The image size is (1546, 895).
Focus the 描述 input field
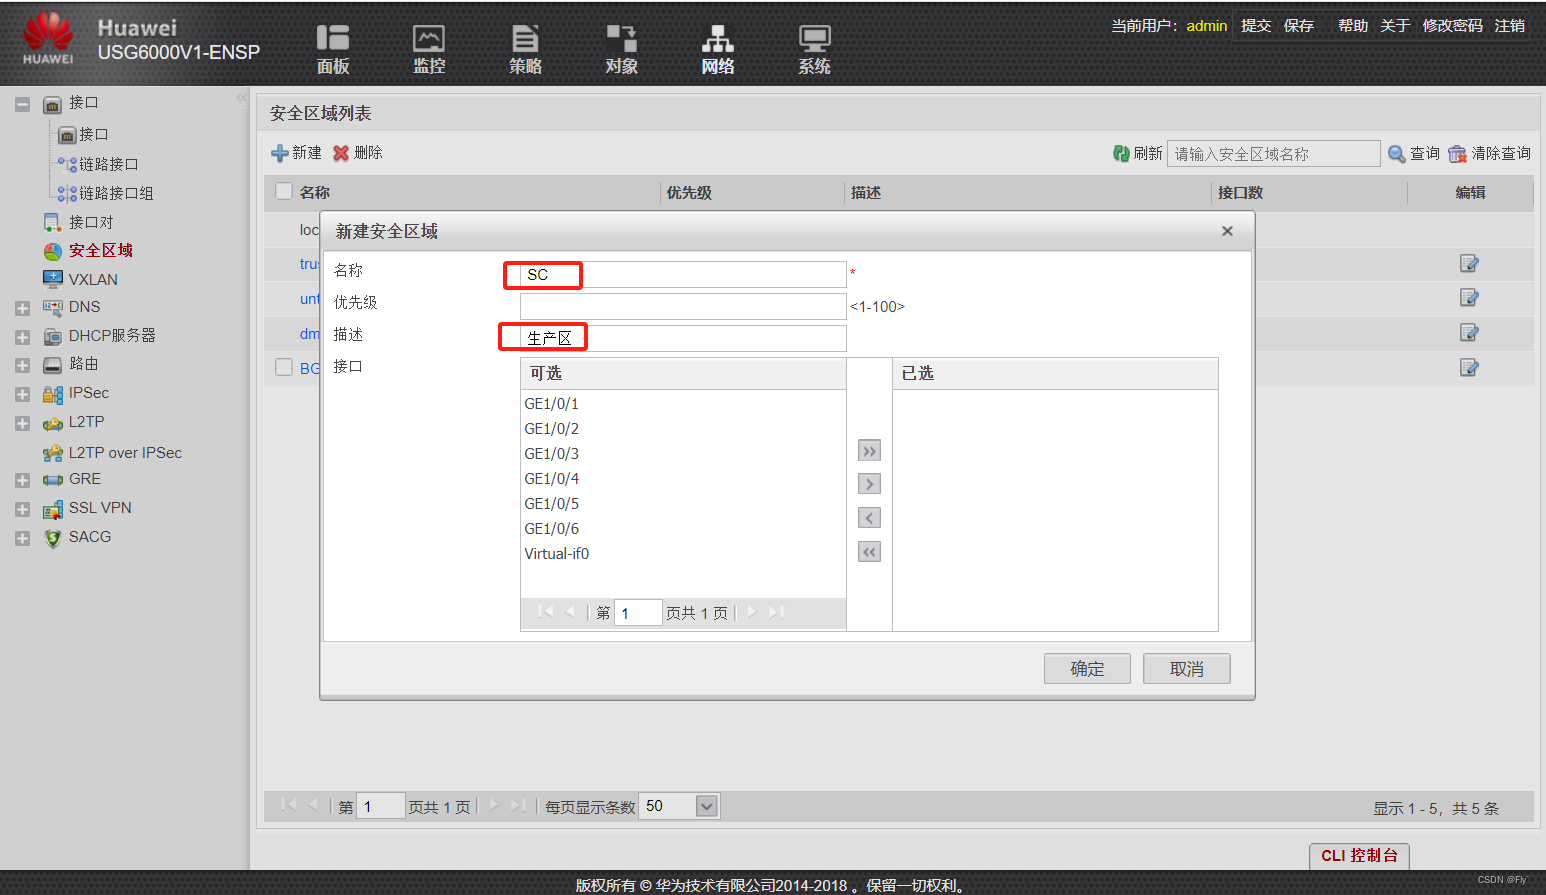coord(683,338)
